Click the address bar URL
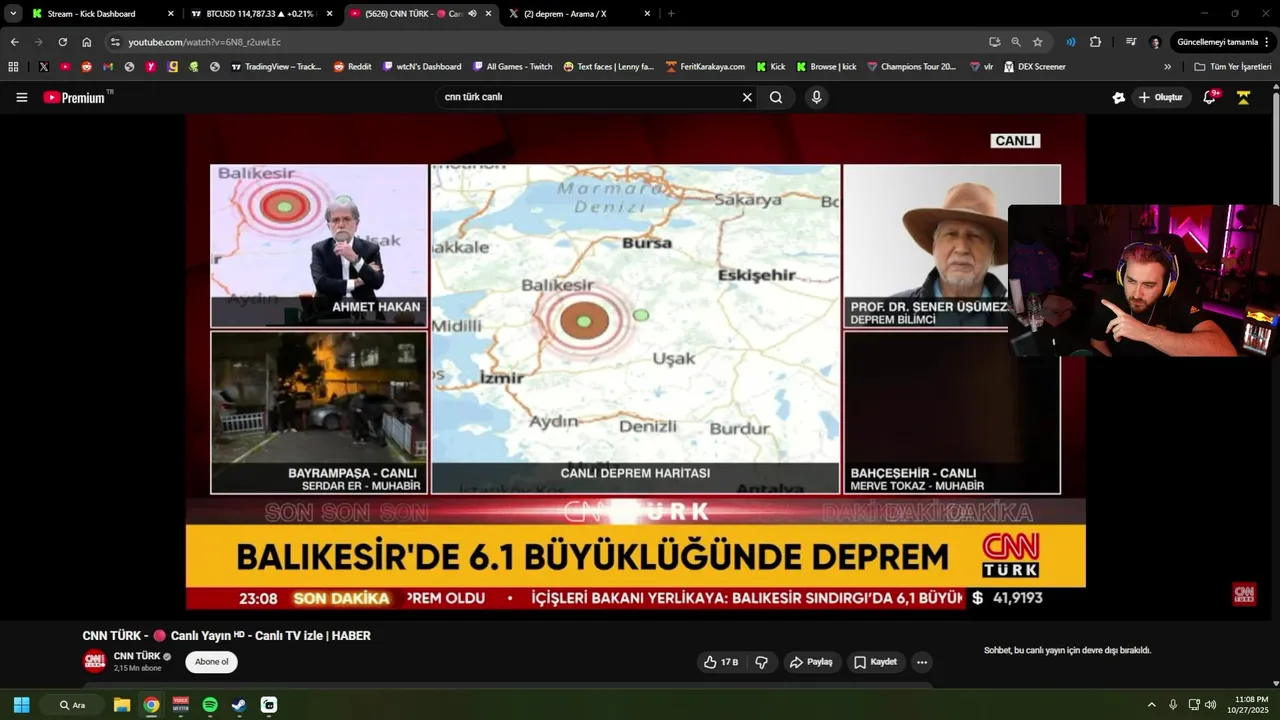The image size is (1280, 720). click(x=204, y=42)
